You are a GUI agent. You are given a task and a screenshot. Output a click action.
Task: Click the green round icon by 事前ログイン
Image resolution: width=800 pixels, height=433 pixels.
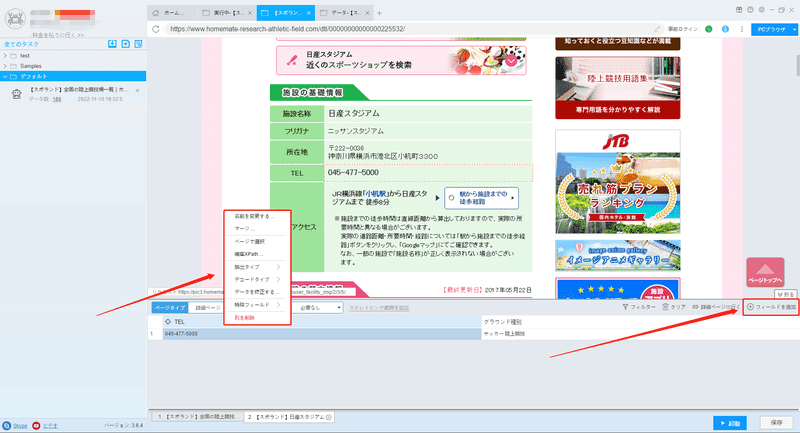click(x=709, y=29)
